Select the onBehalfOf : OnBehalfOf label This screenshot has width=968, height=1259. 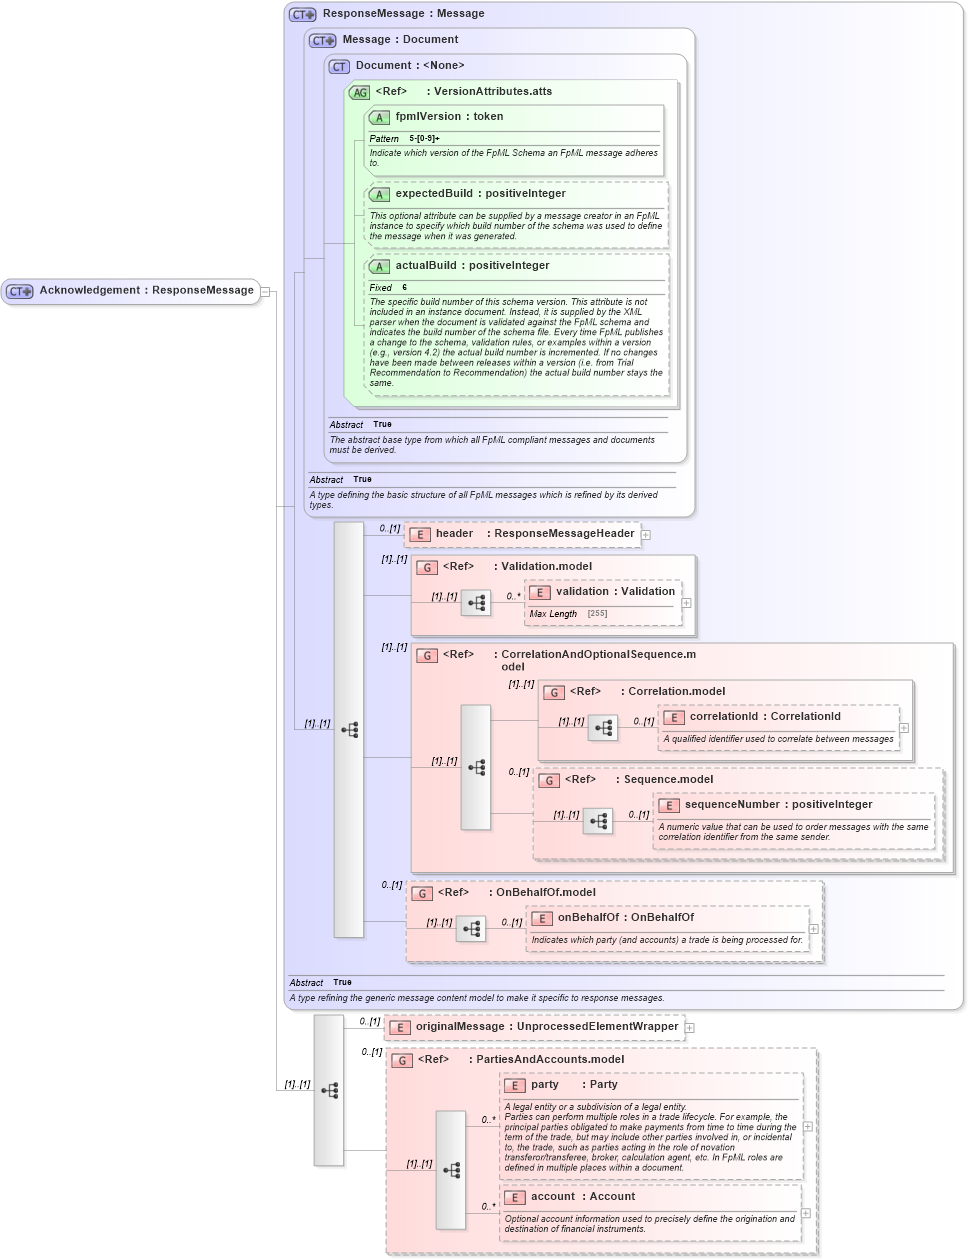(626, 917)
